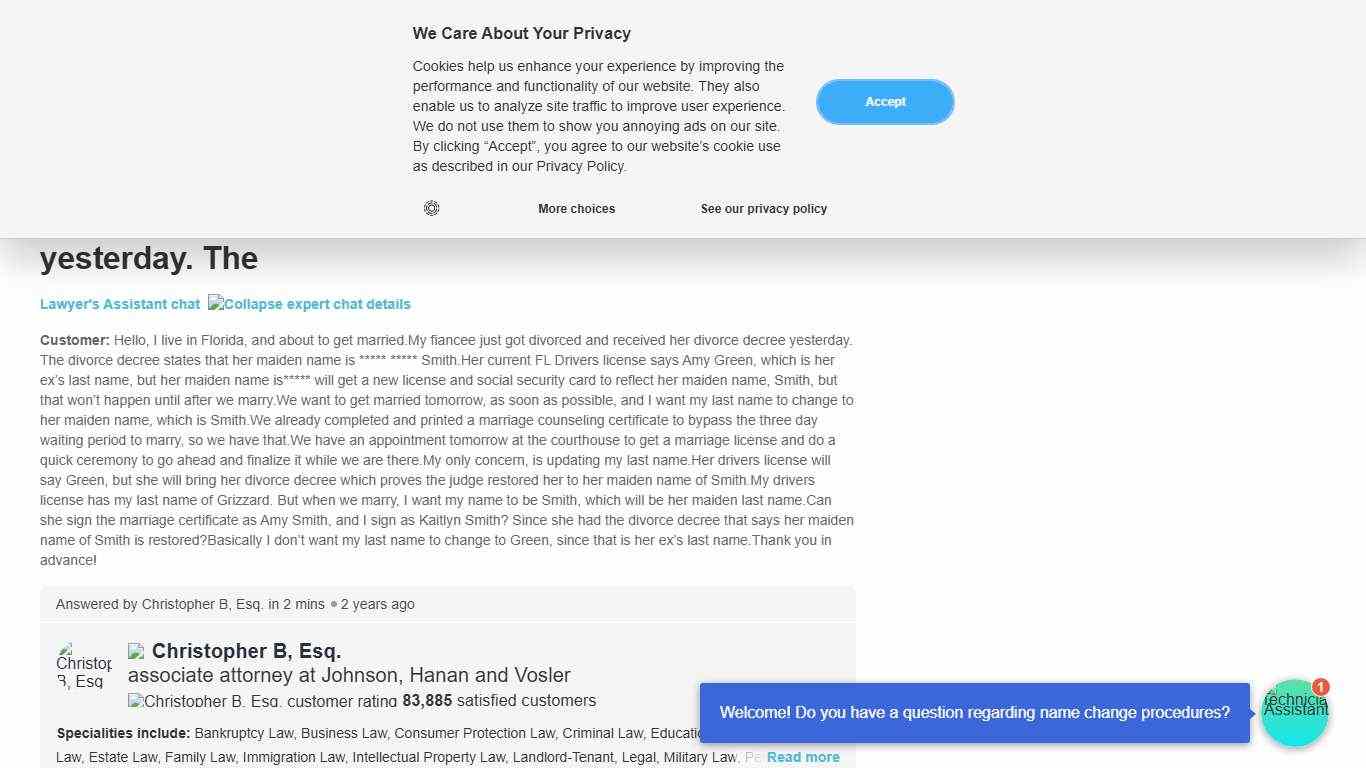Click the We Care About Your Privacy heading
This screenshot has height=768, width=1366.
point(521,33)
